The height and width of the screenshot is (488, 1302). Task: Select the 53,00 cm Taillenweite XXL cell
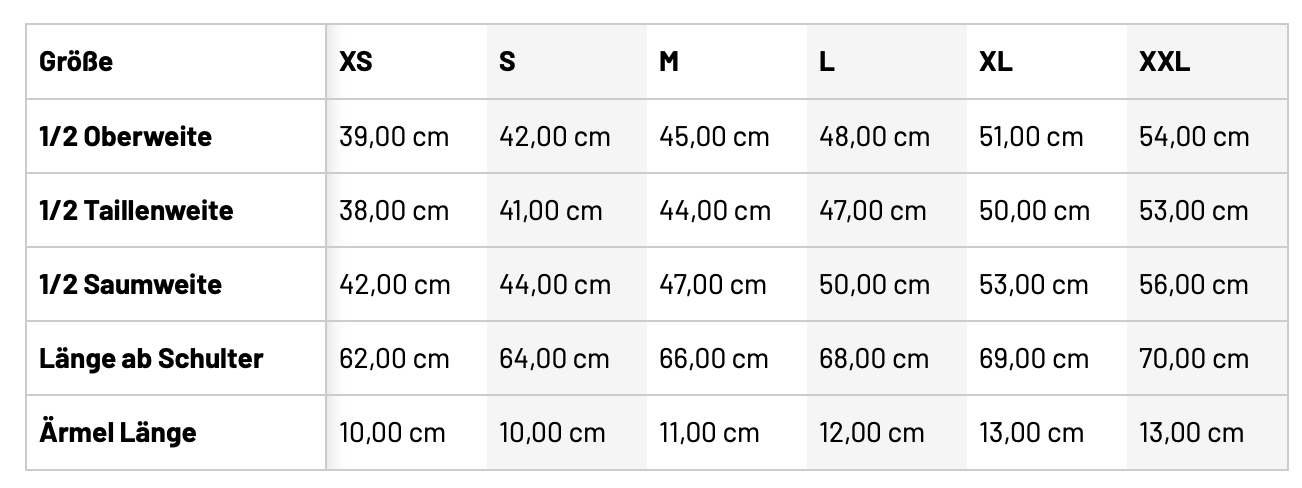(1194, 211)
